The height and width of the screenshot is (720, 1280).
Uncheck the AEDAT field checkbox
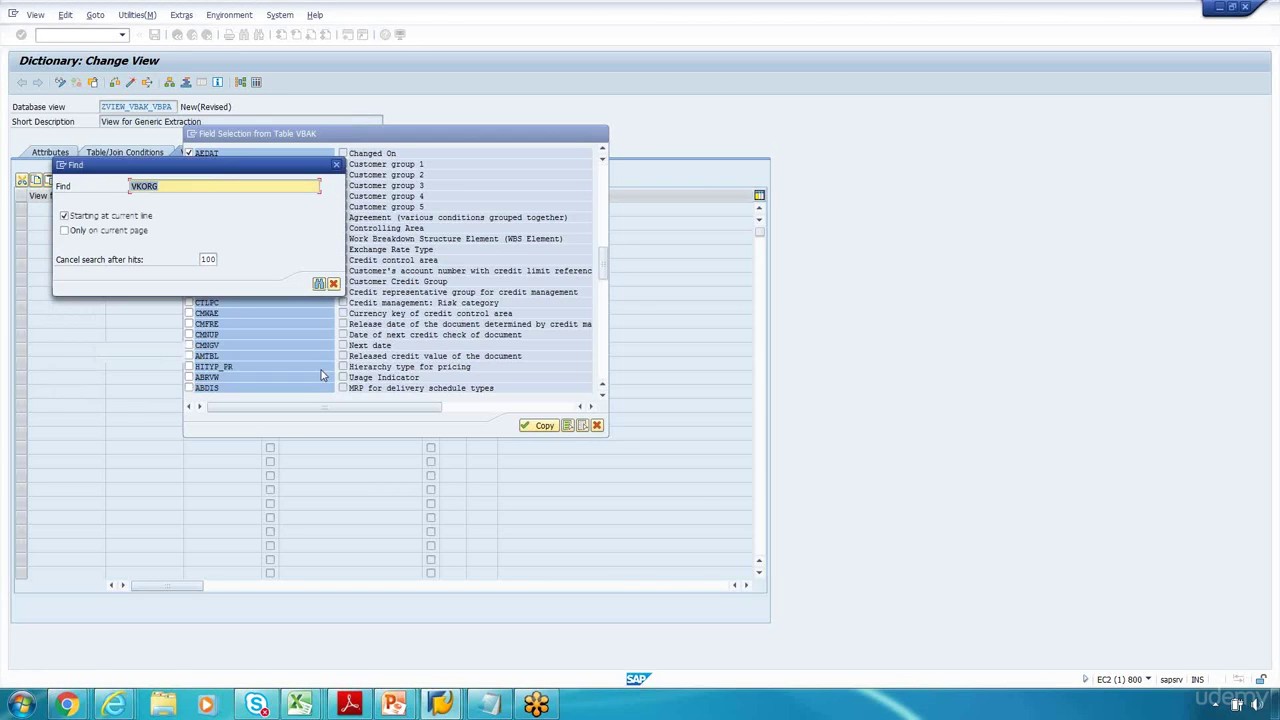[x=189, y=153]
